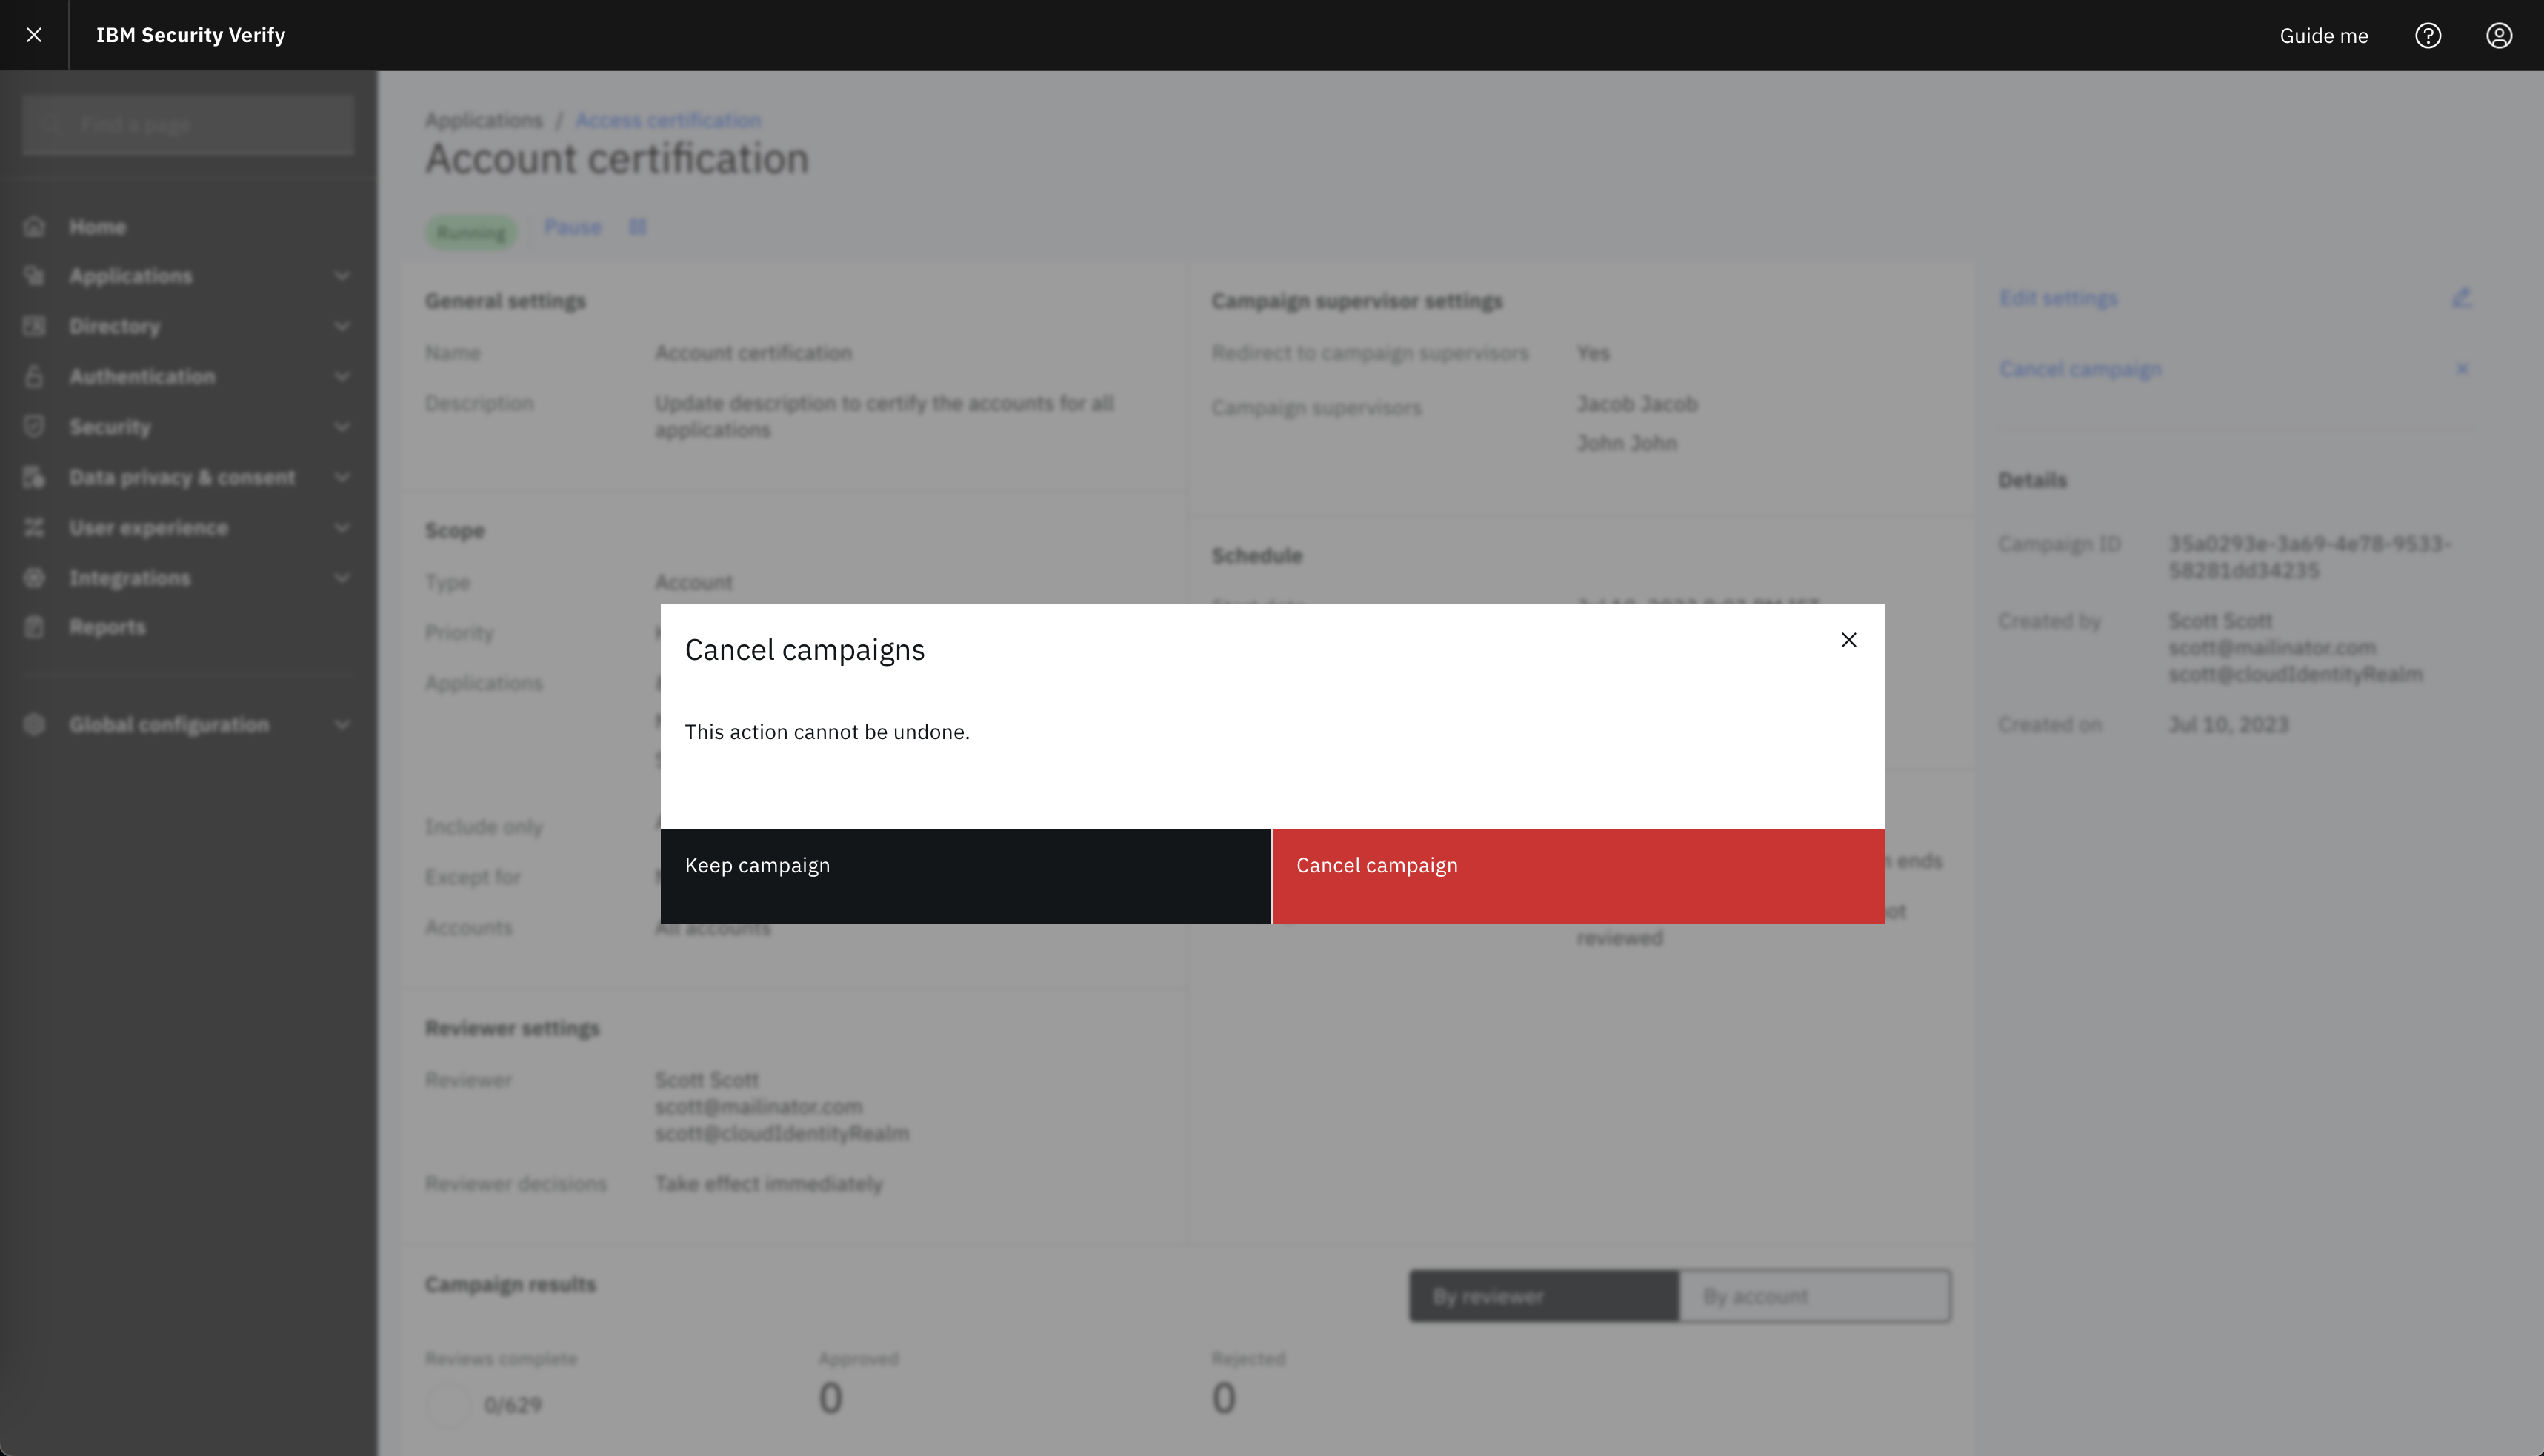Click the pause icon next to Pause

point(637,227)
